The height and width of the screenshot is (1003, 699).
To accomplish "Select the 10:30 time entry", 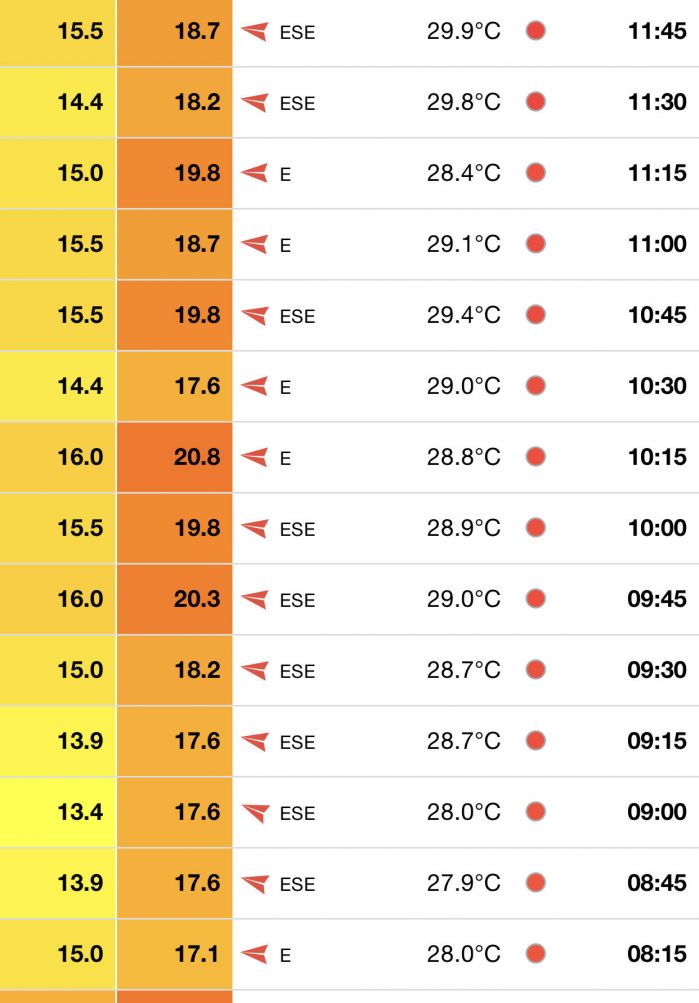I will [657, 386].
